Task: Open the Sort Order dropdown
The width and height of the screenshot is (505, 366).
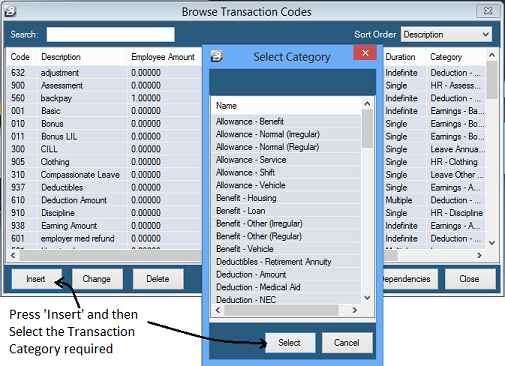Action: click(x=446, y=34)
